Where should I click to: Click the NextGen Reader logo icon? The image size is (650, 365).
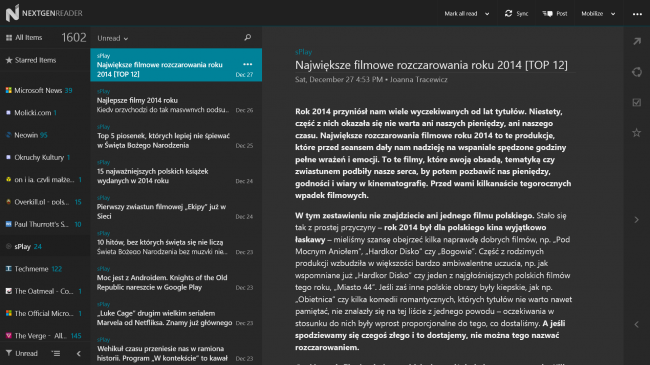point(12,13)
